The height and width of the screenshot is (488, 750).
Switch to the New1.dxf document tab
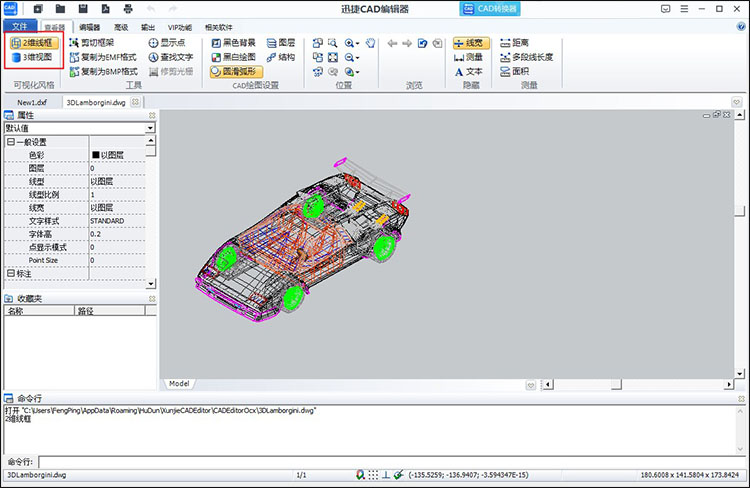tap(32, 102)
